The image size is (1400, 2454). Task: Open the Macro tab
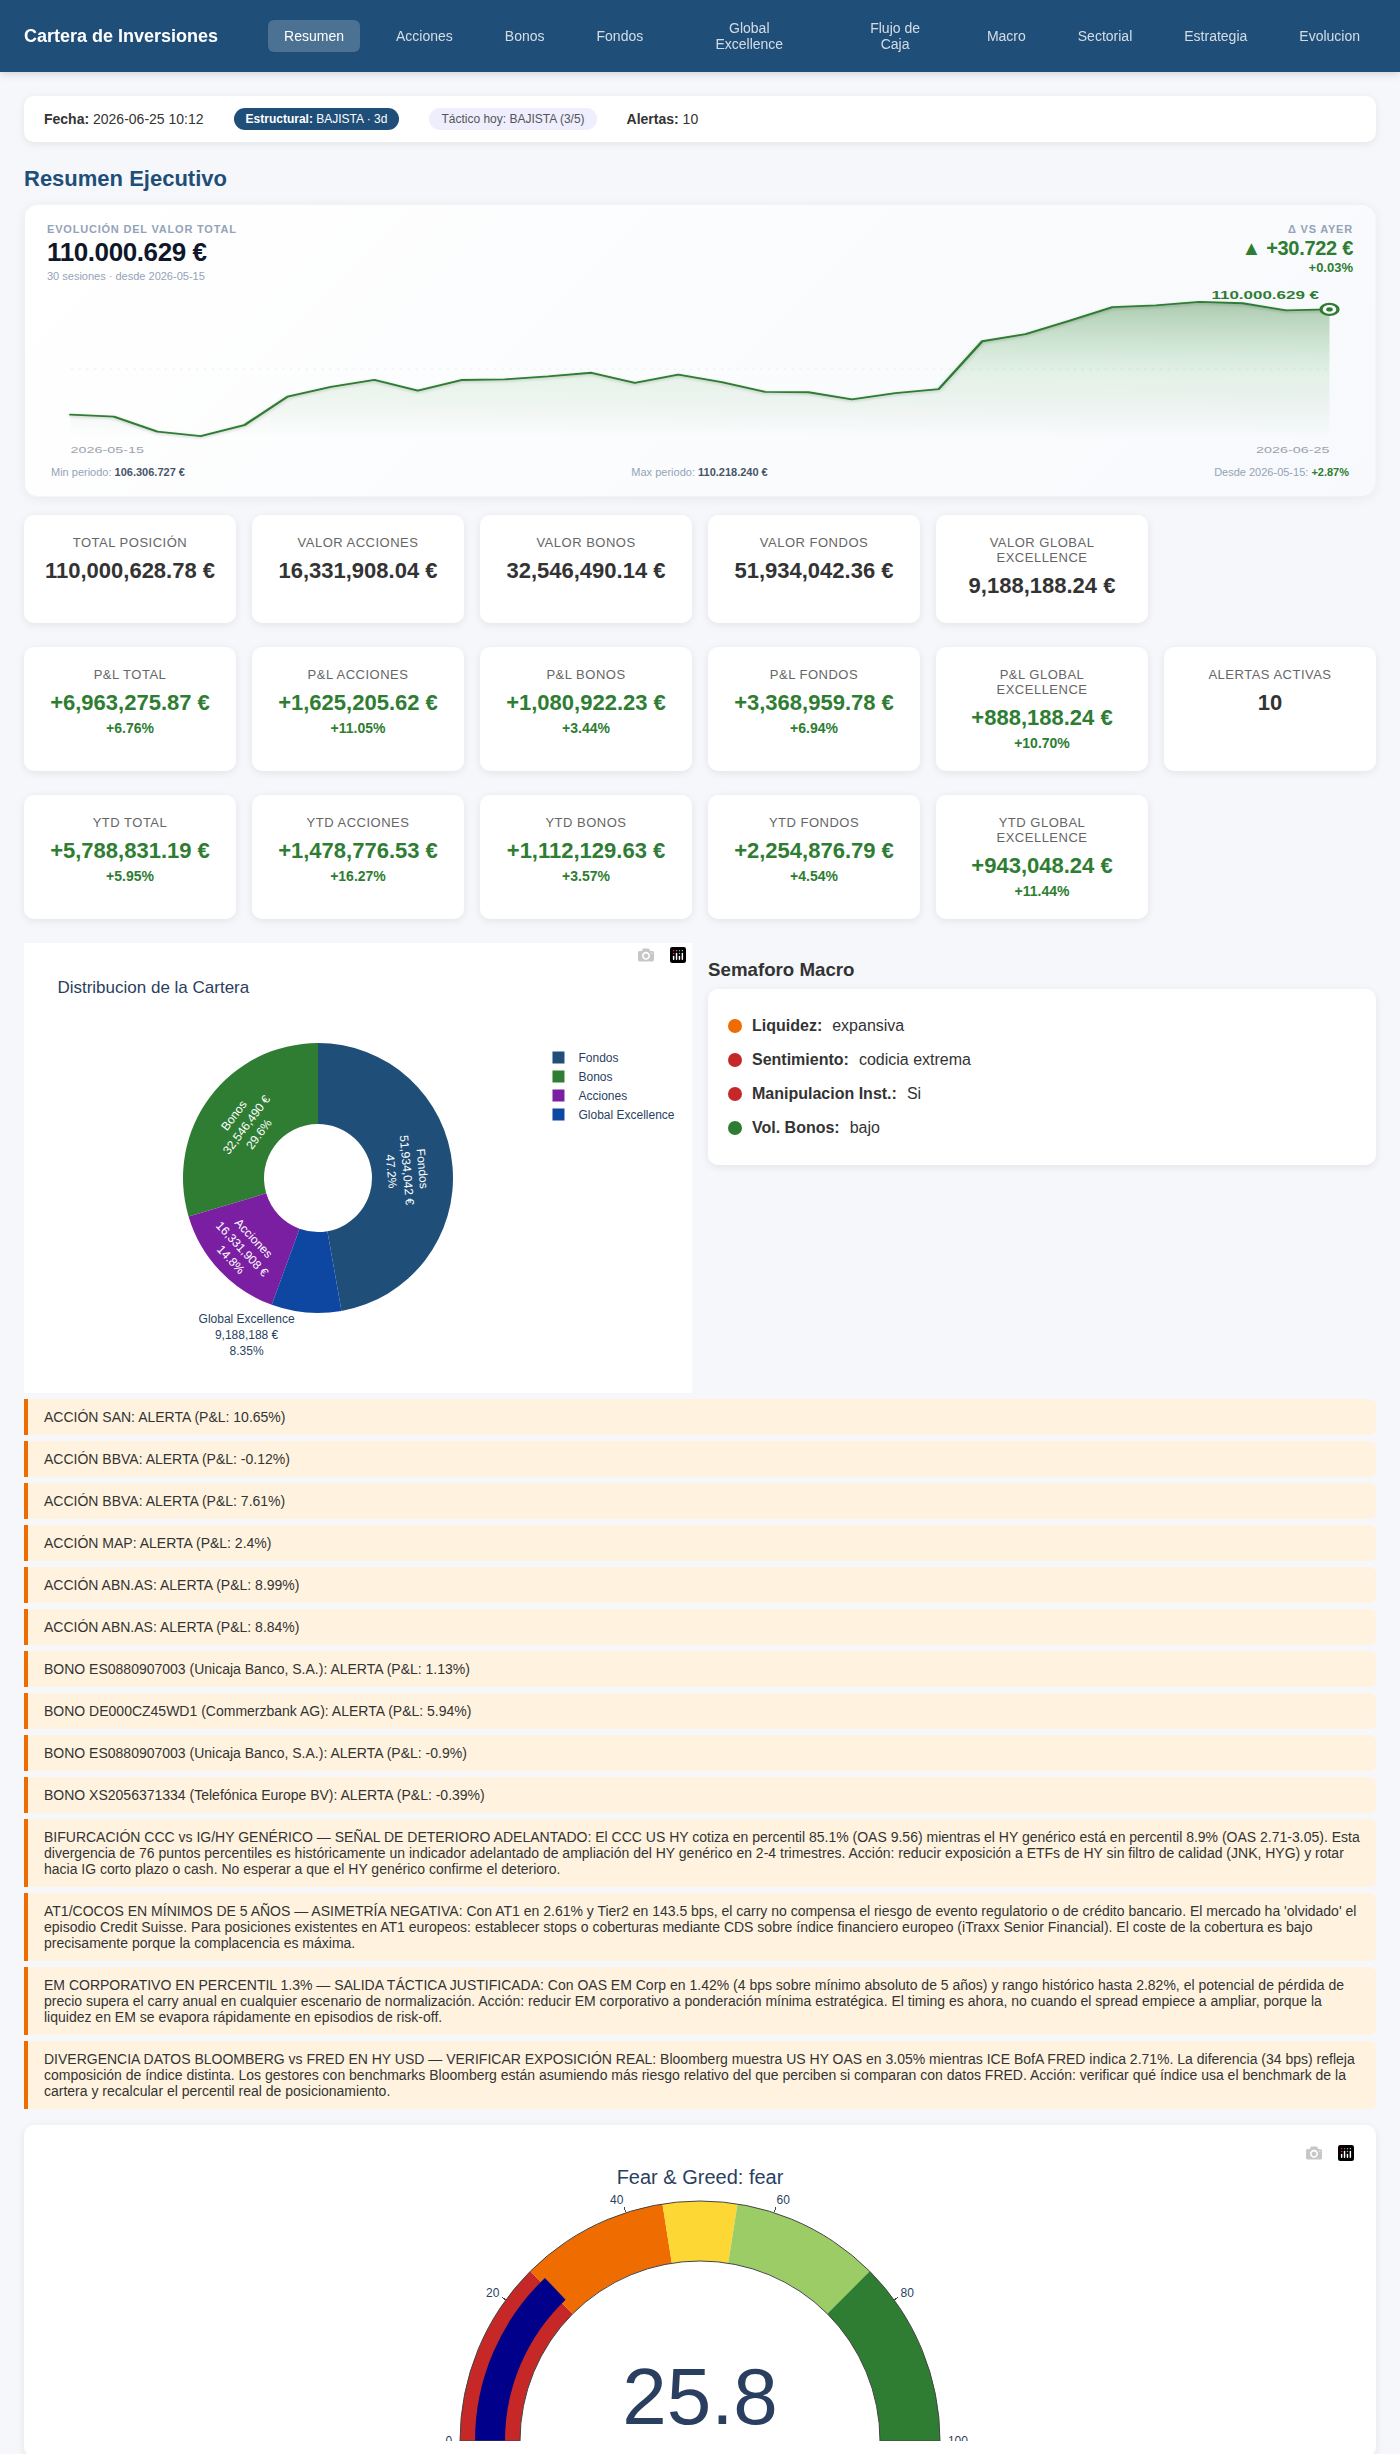1006,36
